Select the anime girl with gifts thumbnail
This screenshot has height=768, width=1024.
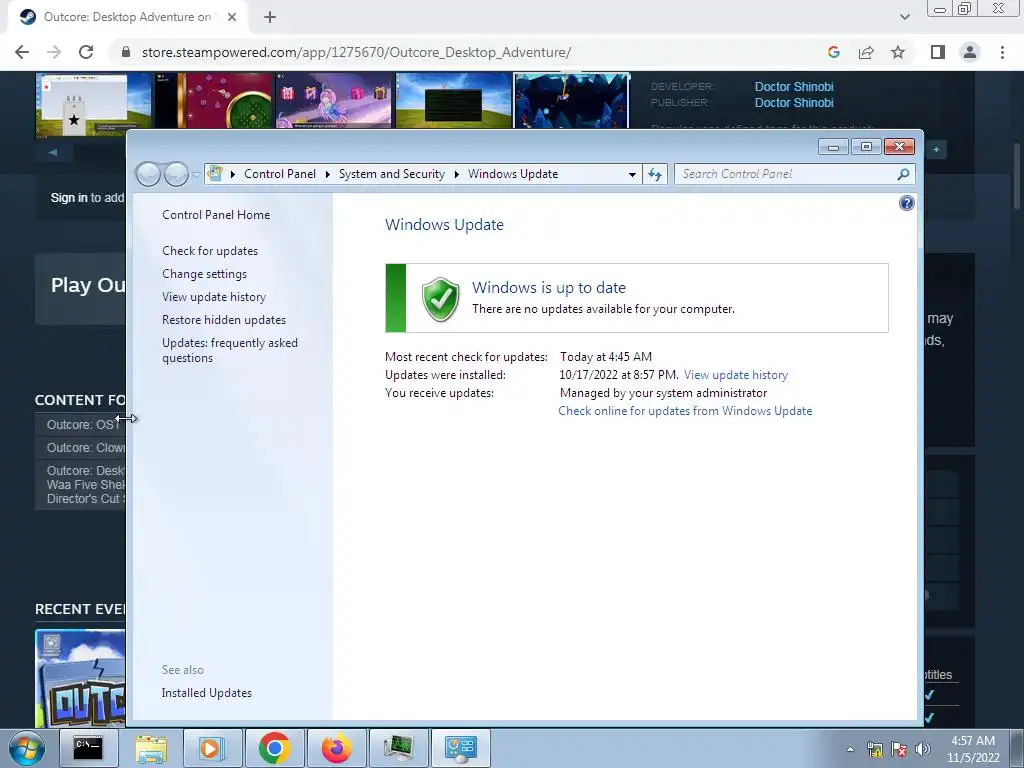click(x=334, y=101)
